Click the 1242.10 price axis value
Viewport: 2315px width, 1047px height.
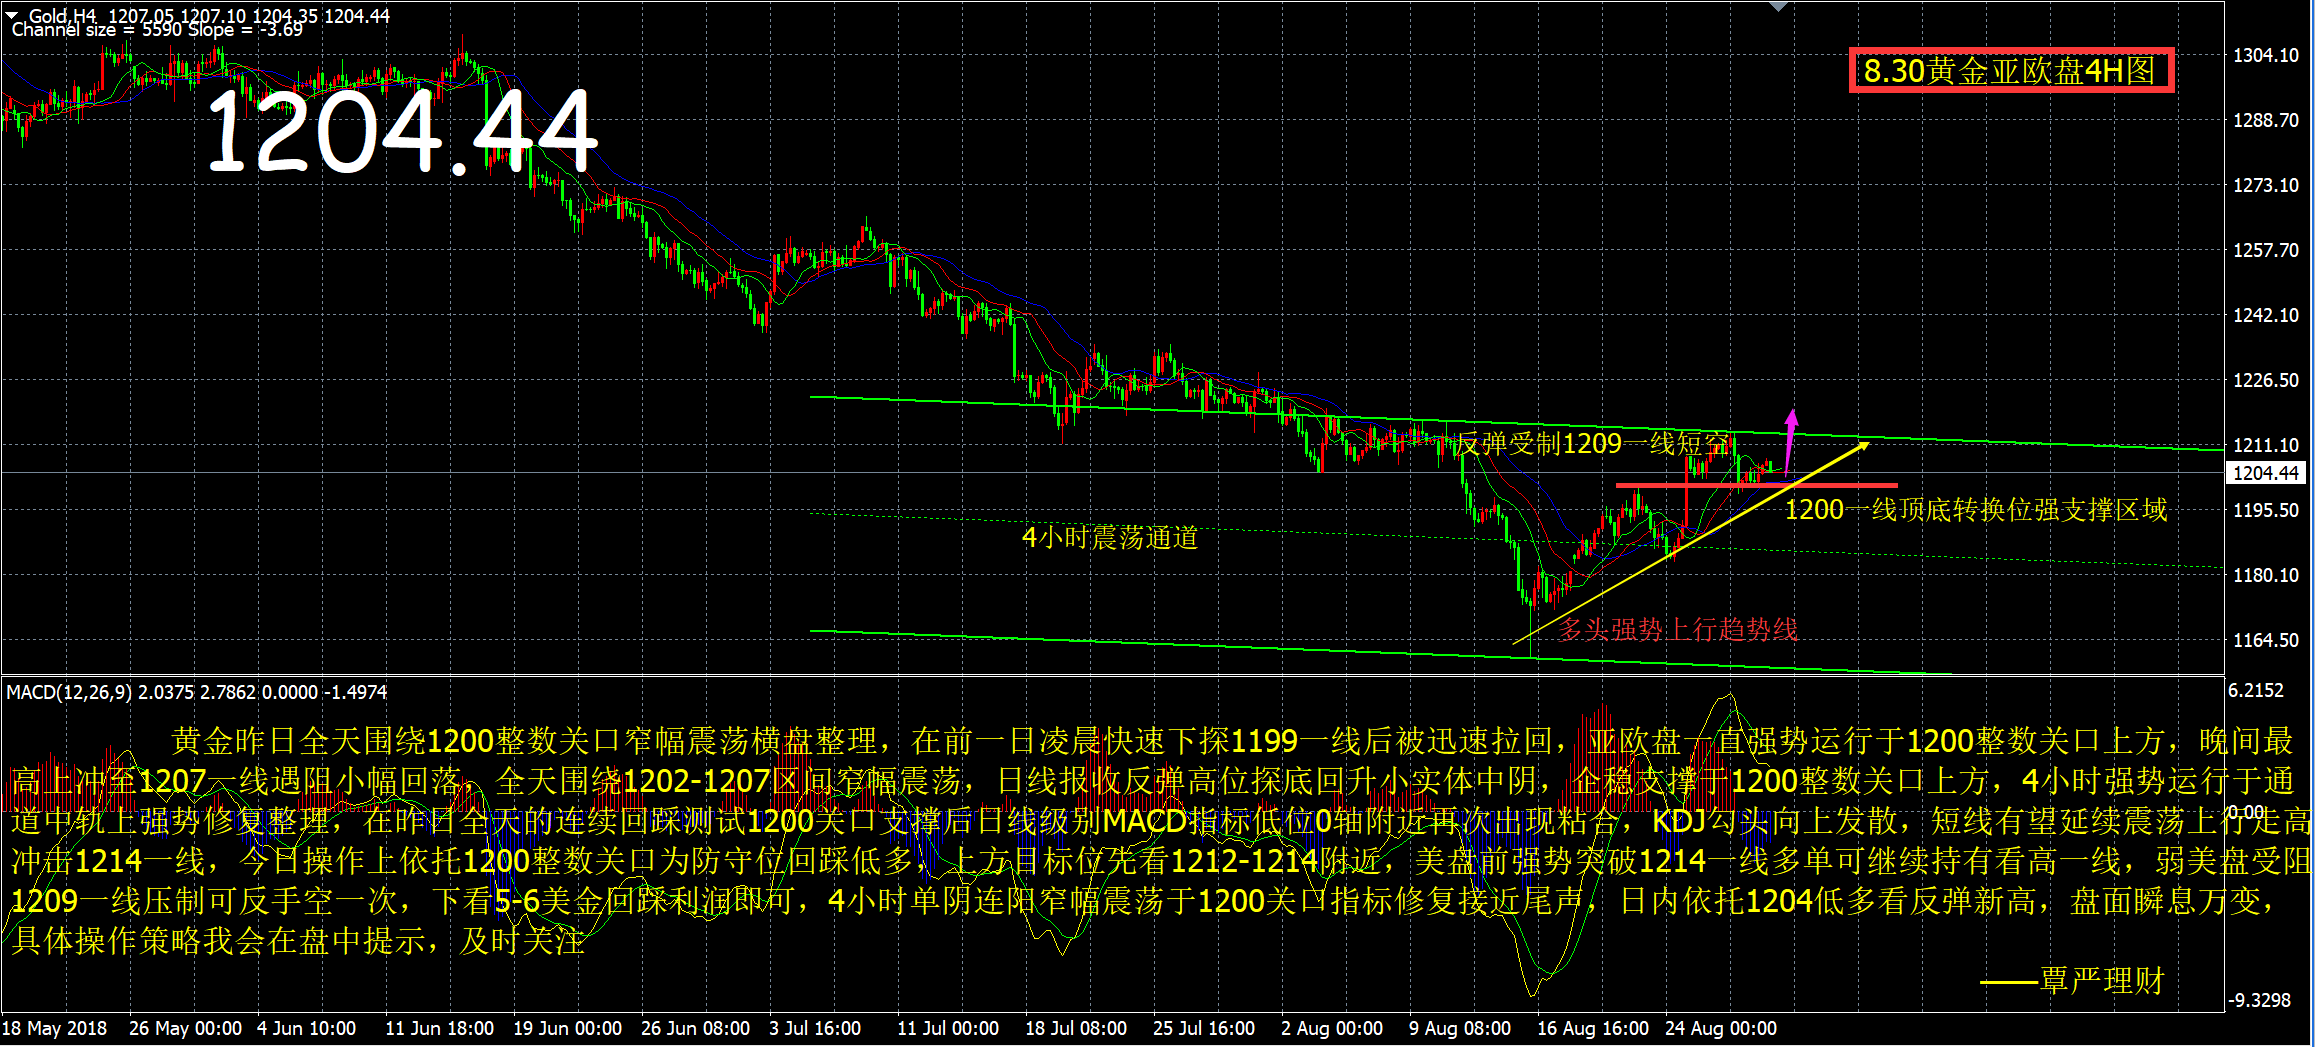pos(2265,316)
